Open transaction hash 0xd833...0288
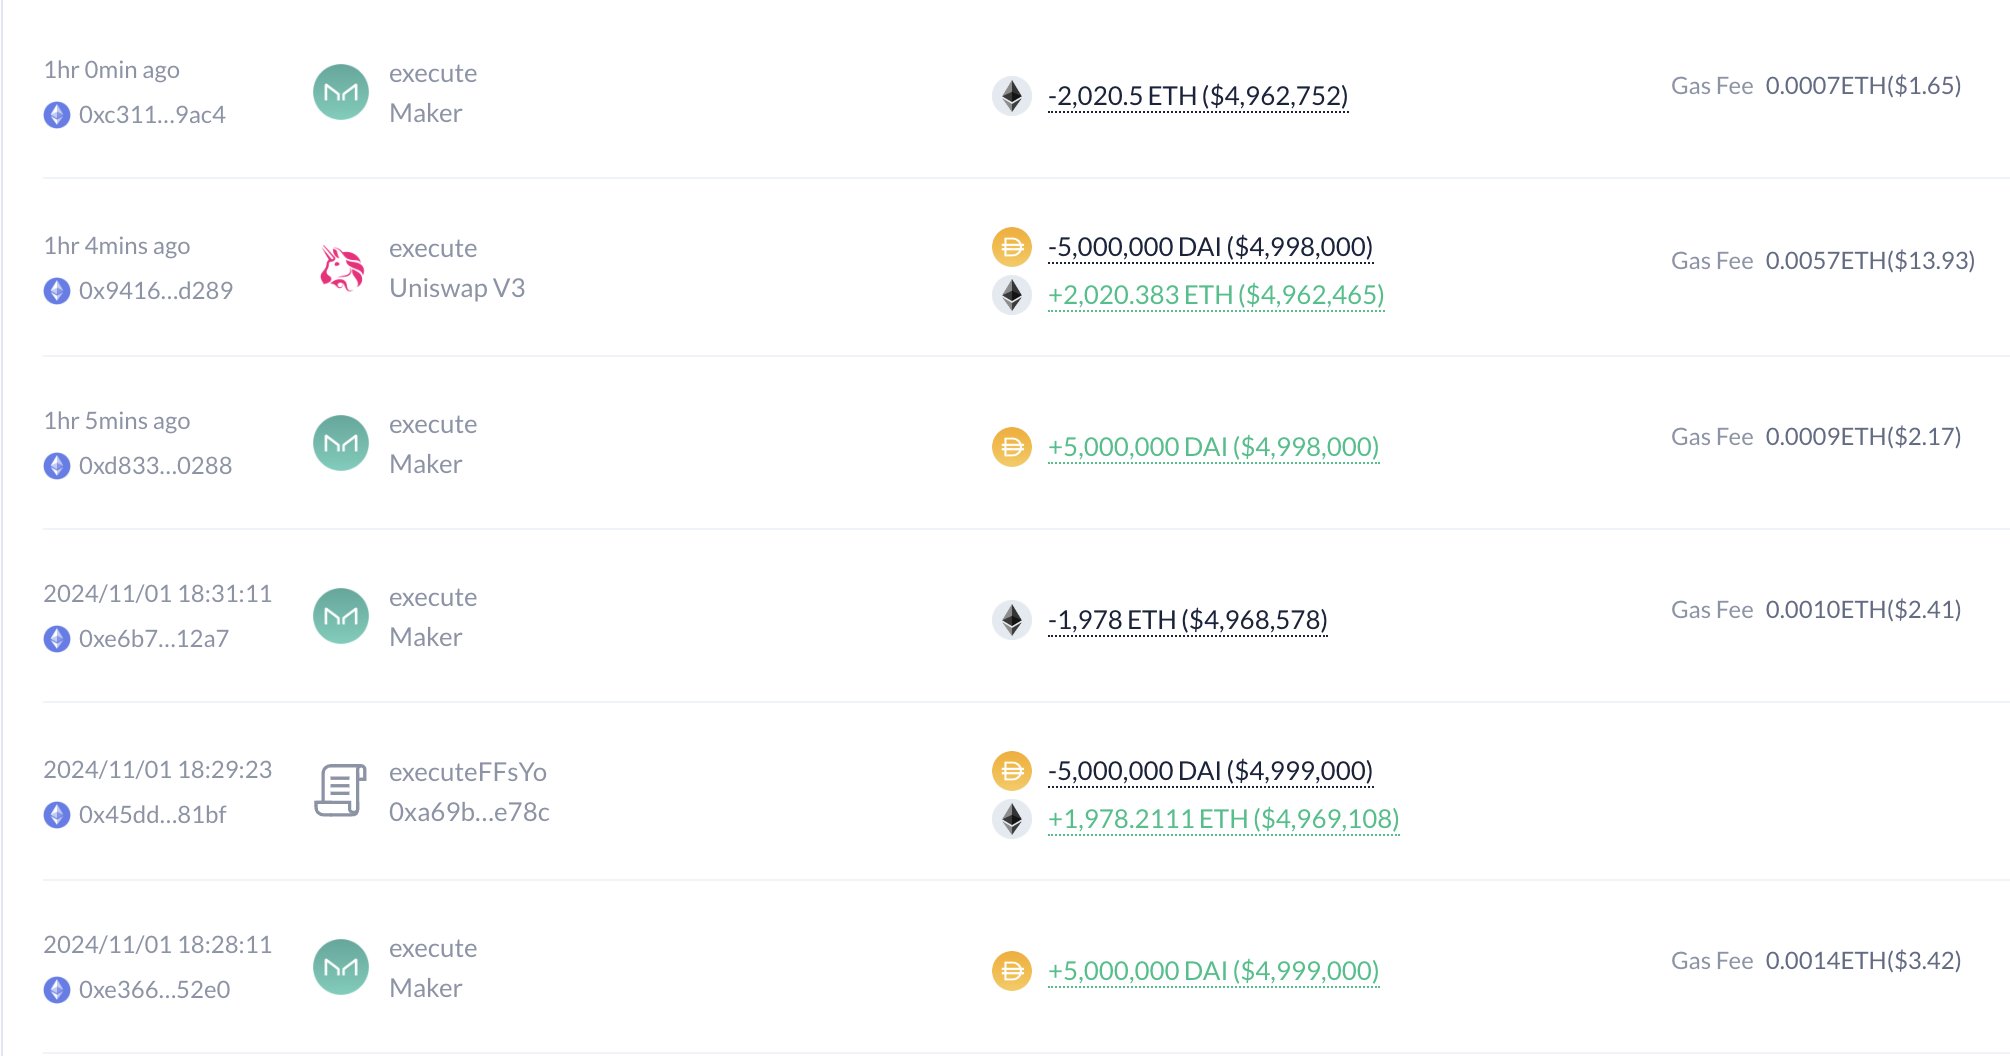The height and width of the screenshot is (1056, 2010). 155,466
